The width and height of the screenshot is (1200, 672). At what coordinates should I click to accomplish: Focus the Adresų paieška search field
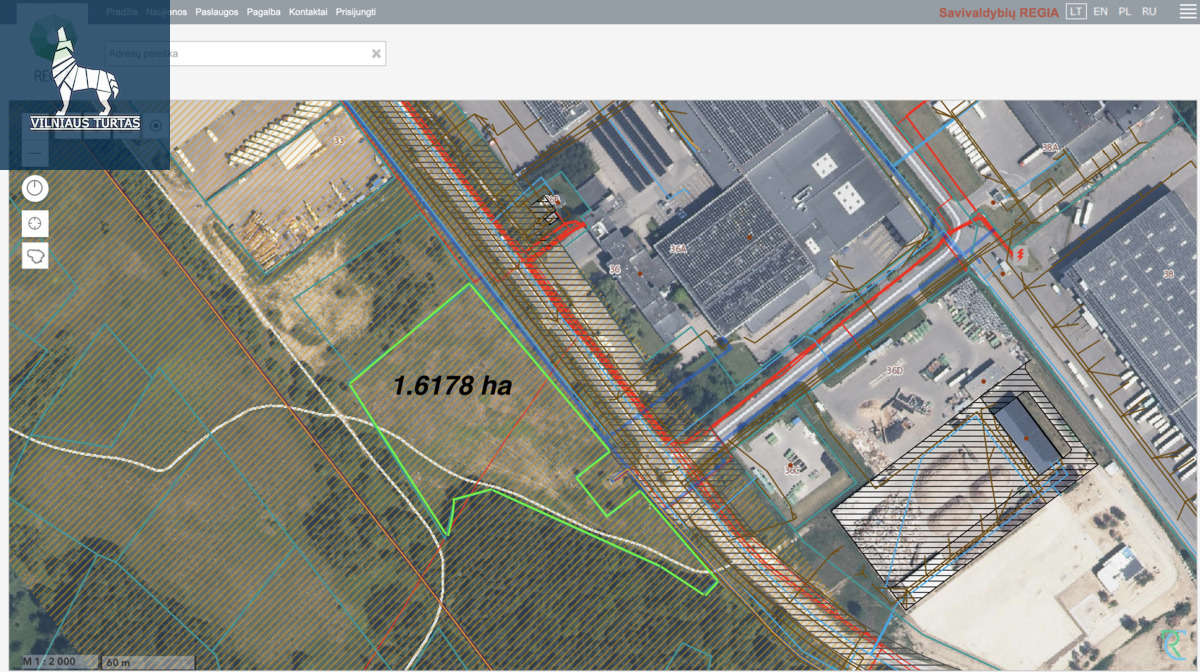pyautogui.click(x=245, y=54)
